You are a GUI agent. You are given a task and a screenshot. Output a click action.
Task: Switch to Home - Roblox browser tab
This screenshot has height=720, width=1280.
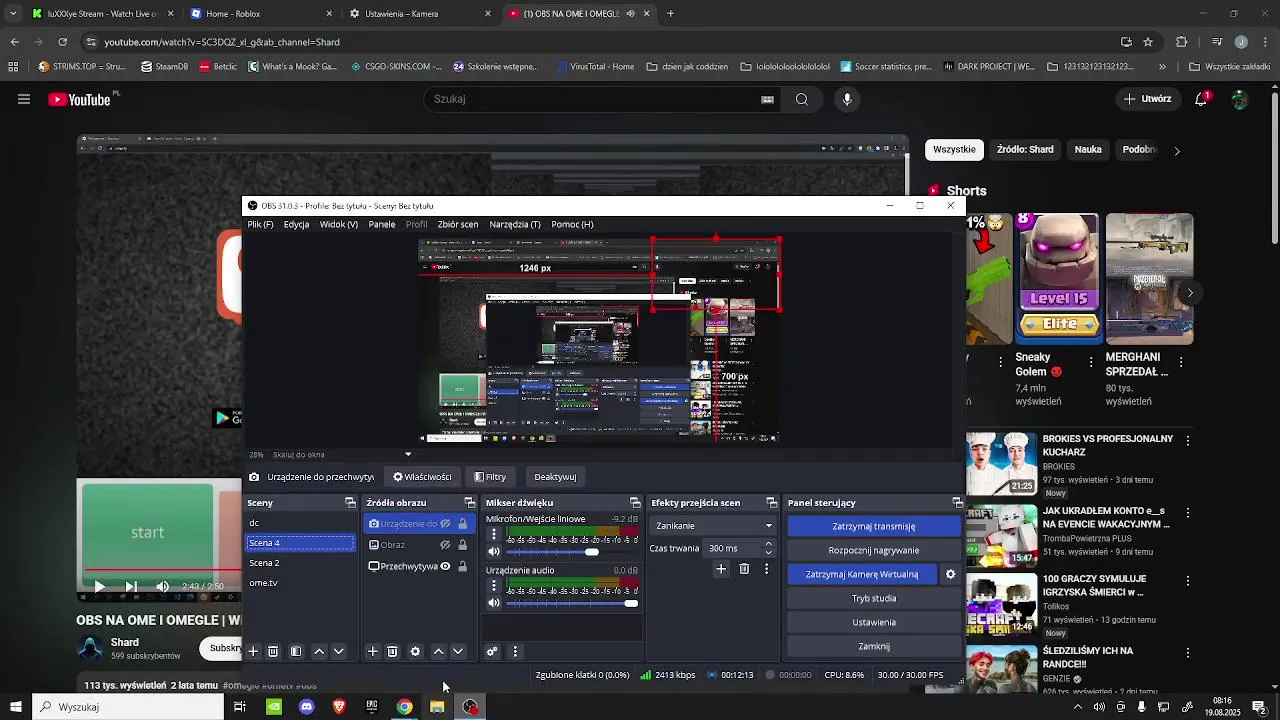tap(260, 14)
